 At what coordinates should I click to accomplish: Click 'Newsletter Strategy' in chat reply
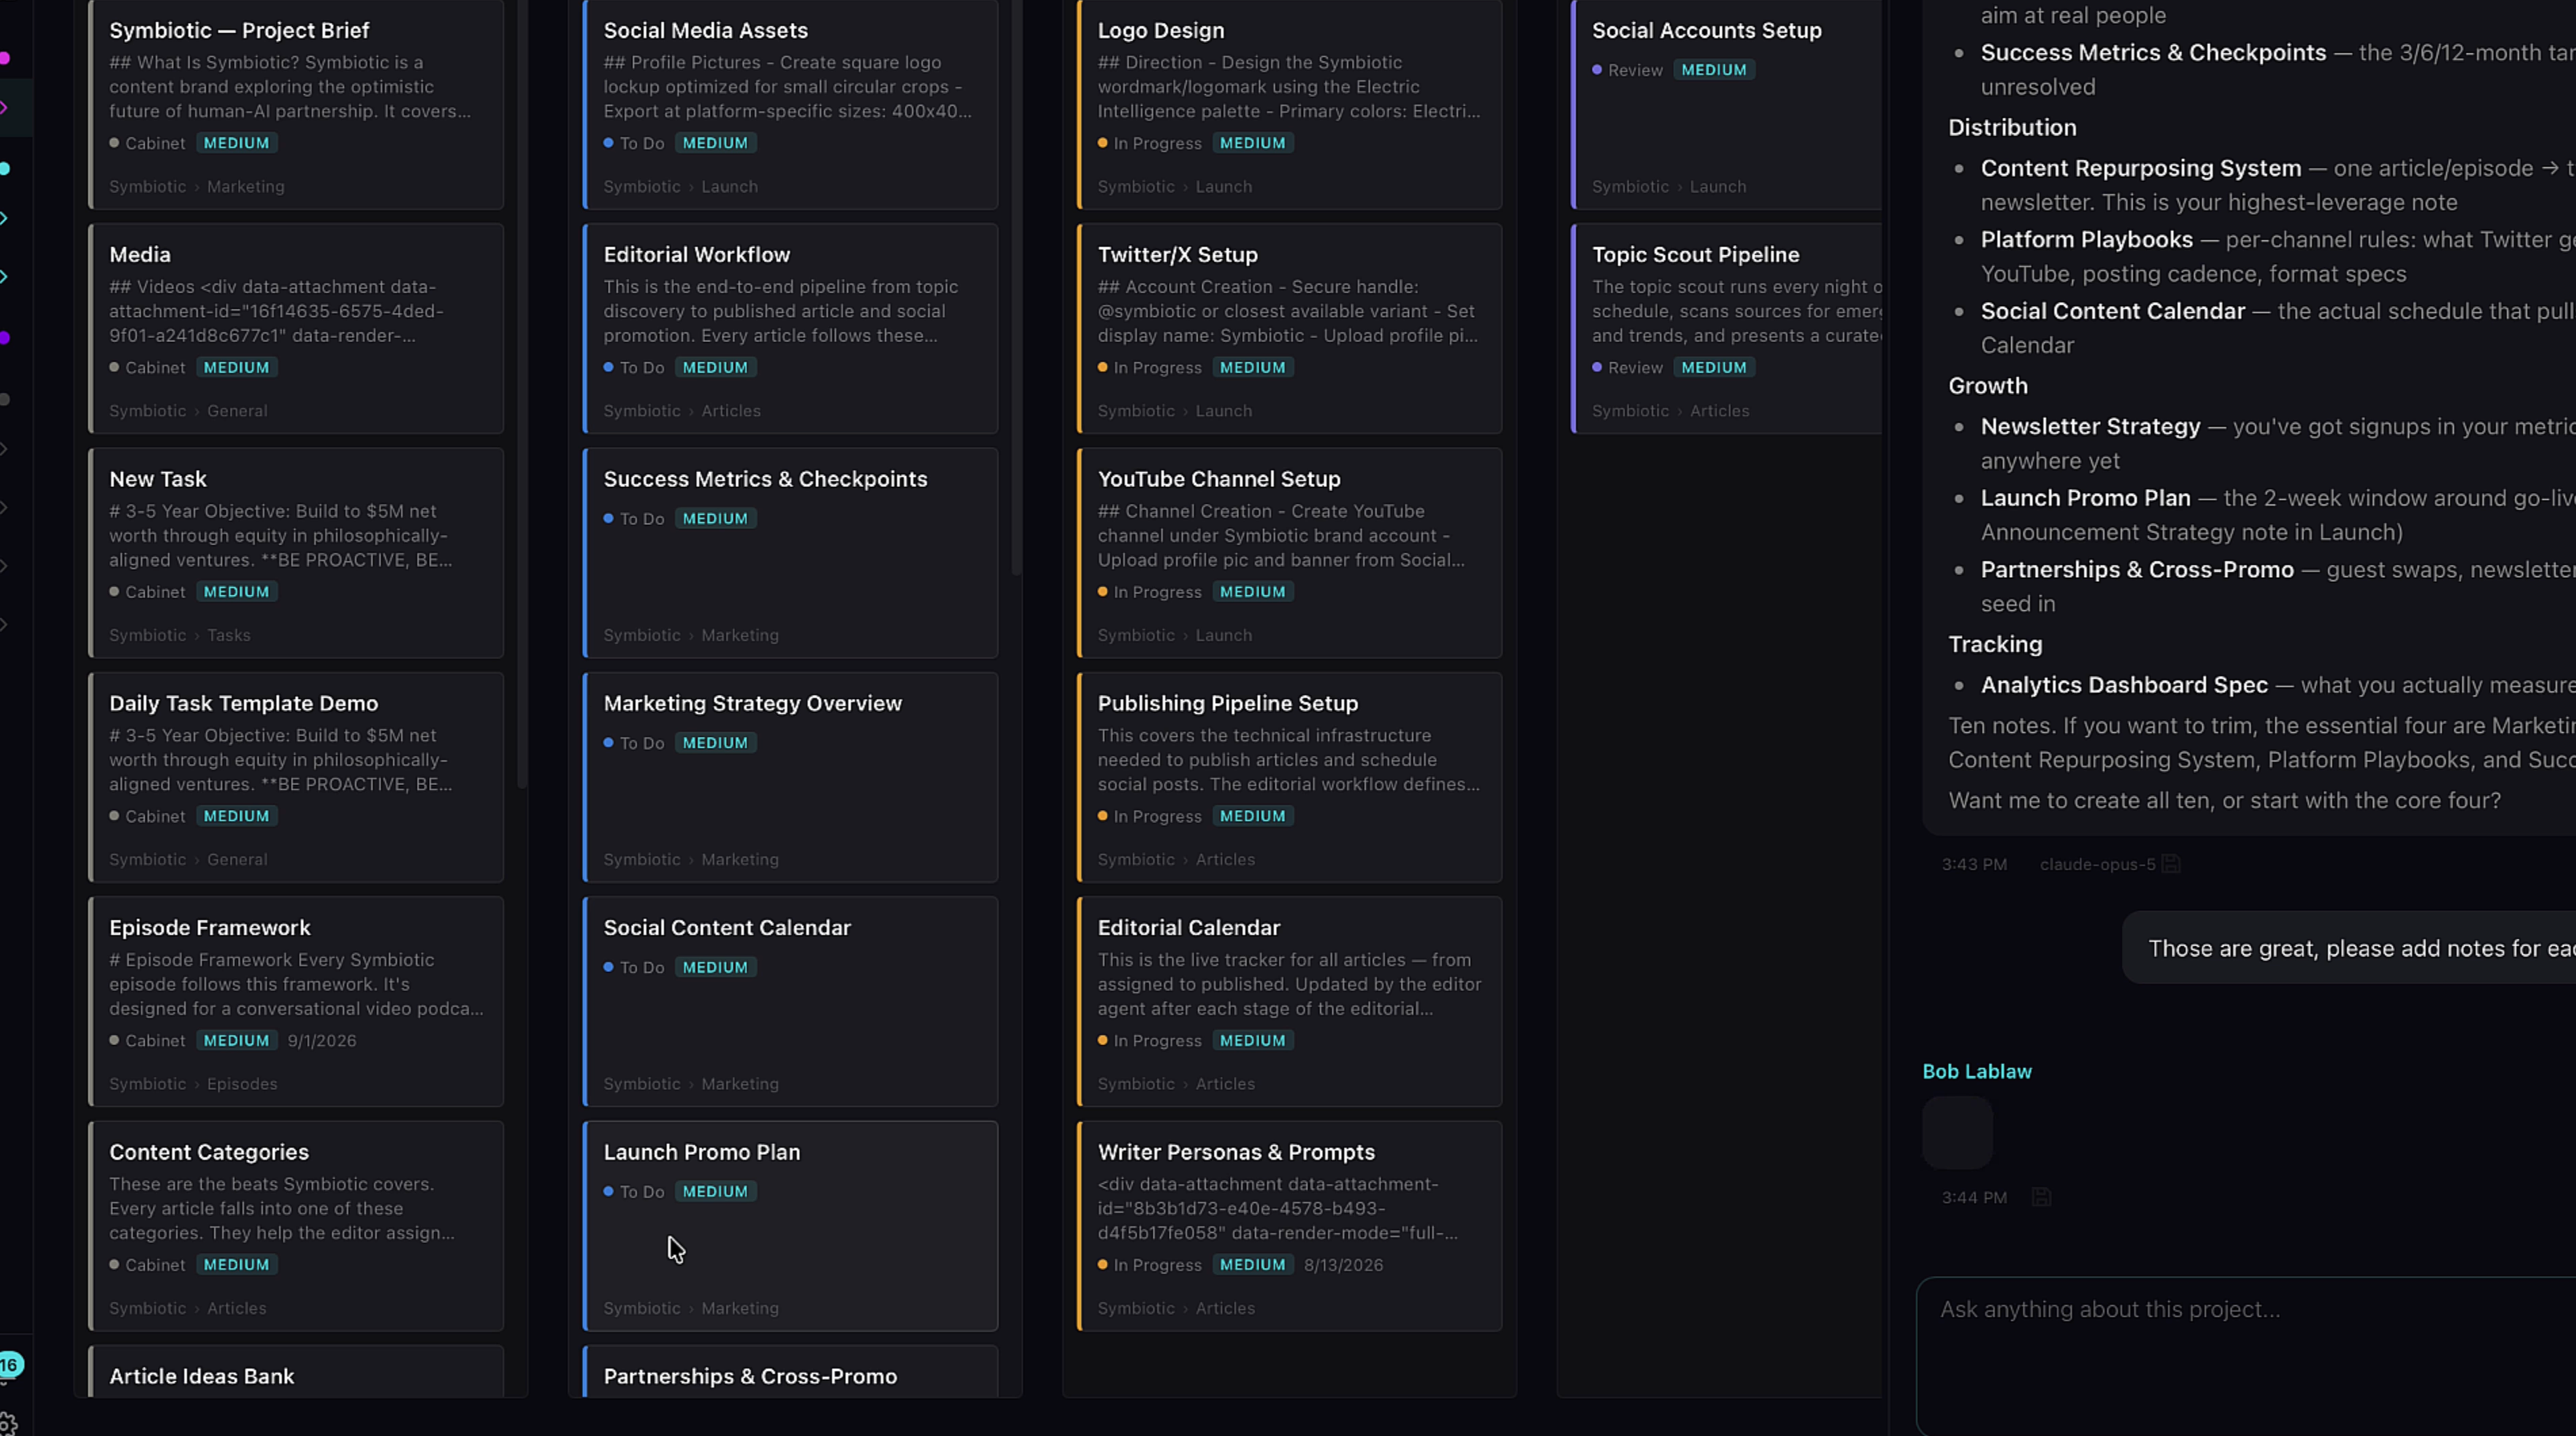tap(2090, 427)
